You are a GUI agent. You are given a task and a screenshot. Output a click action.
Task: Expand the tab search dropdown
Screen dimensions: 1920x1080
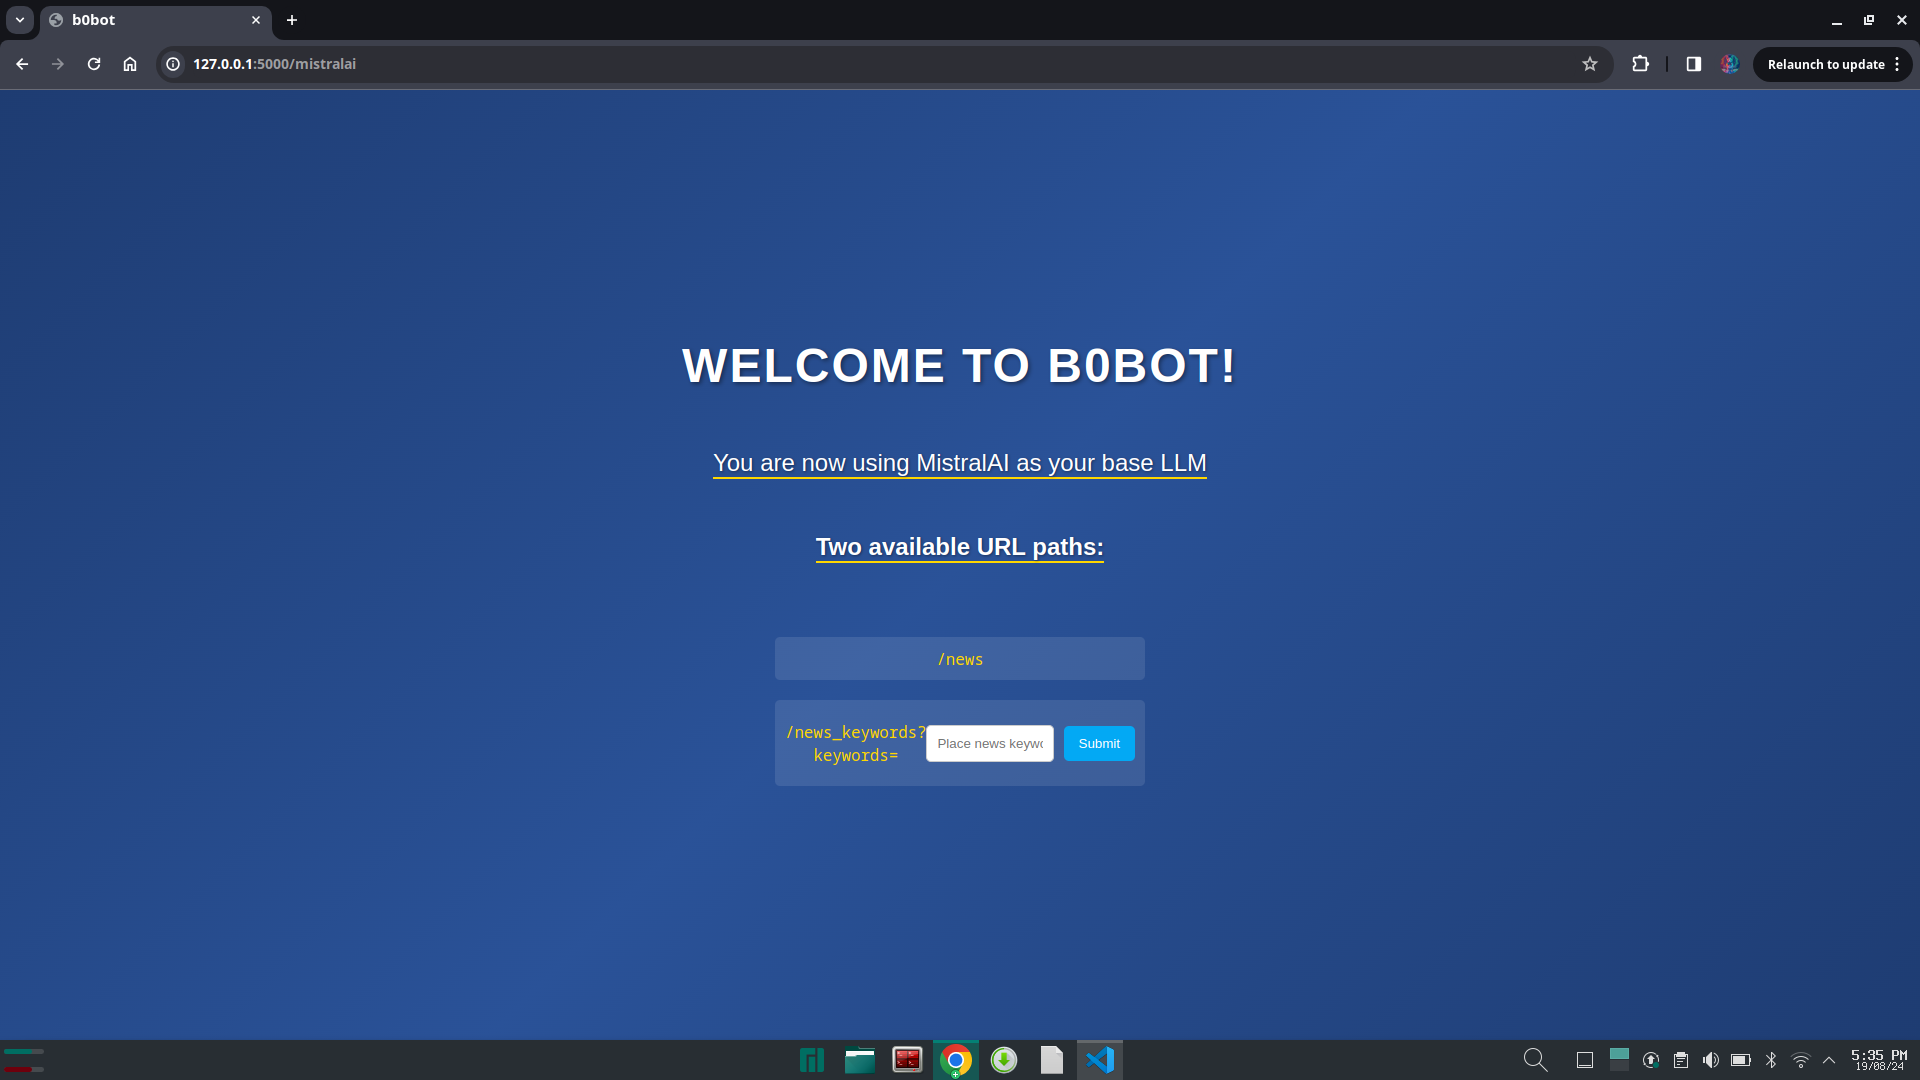coord(20,20)
